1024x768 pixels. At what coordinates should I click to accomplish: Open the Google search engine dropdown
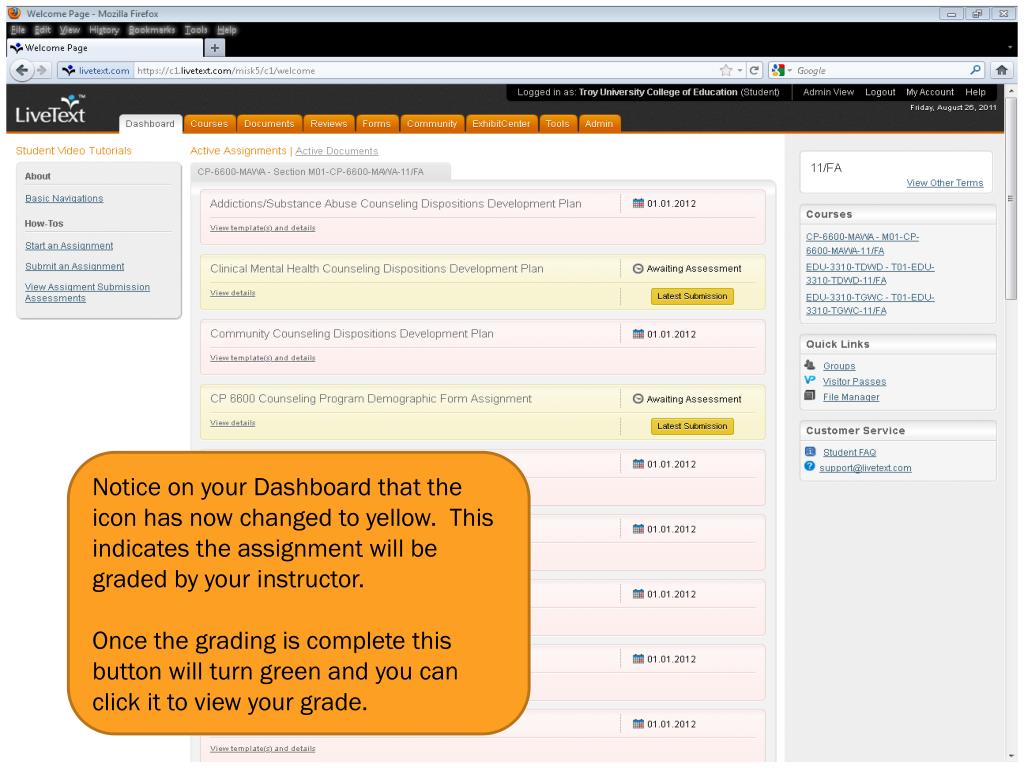click(781, 70)
